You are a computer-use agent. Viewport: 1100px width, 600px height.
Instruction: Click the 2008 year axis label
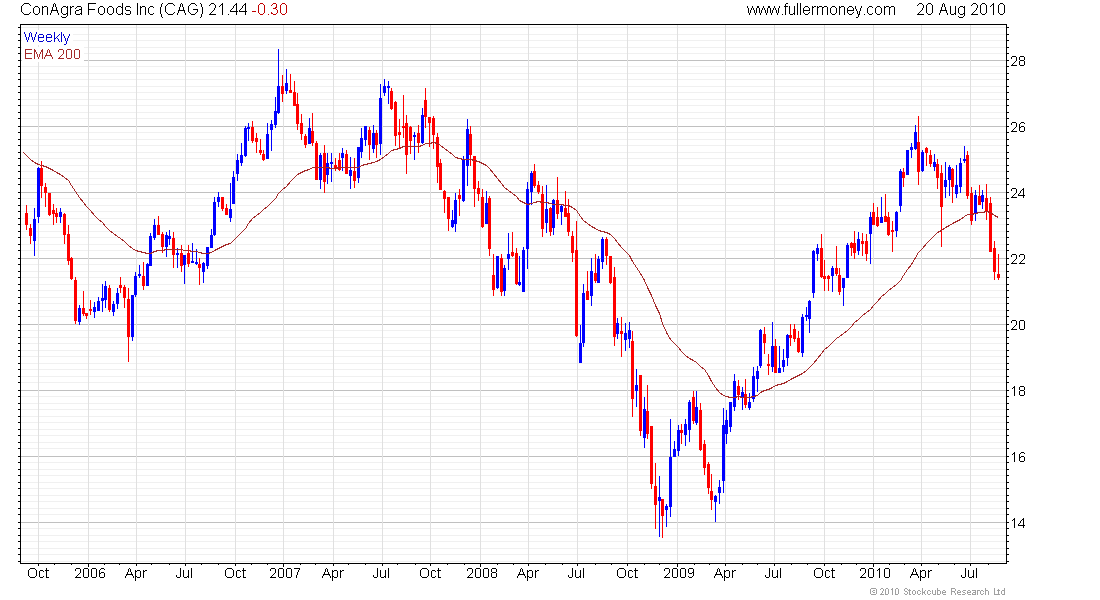point(482,573)
